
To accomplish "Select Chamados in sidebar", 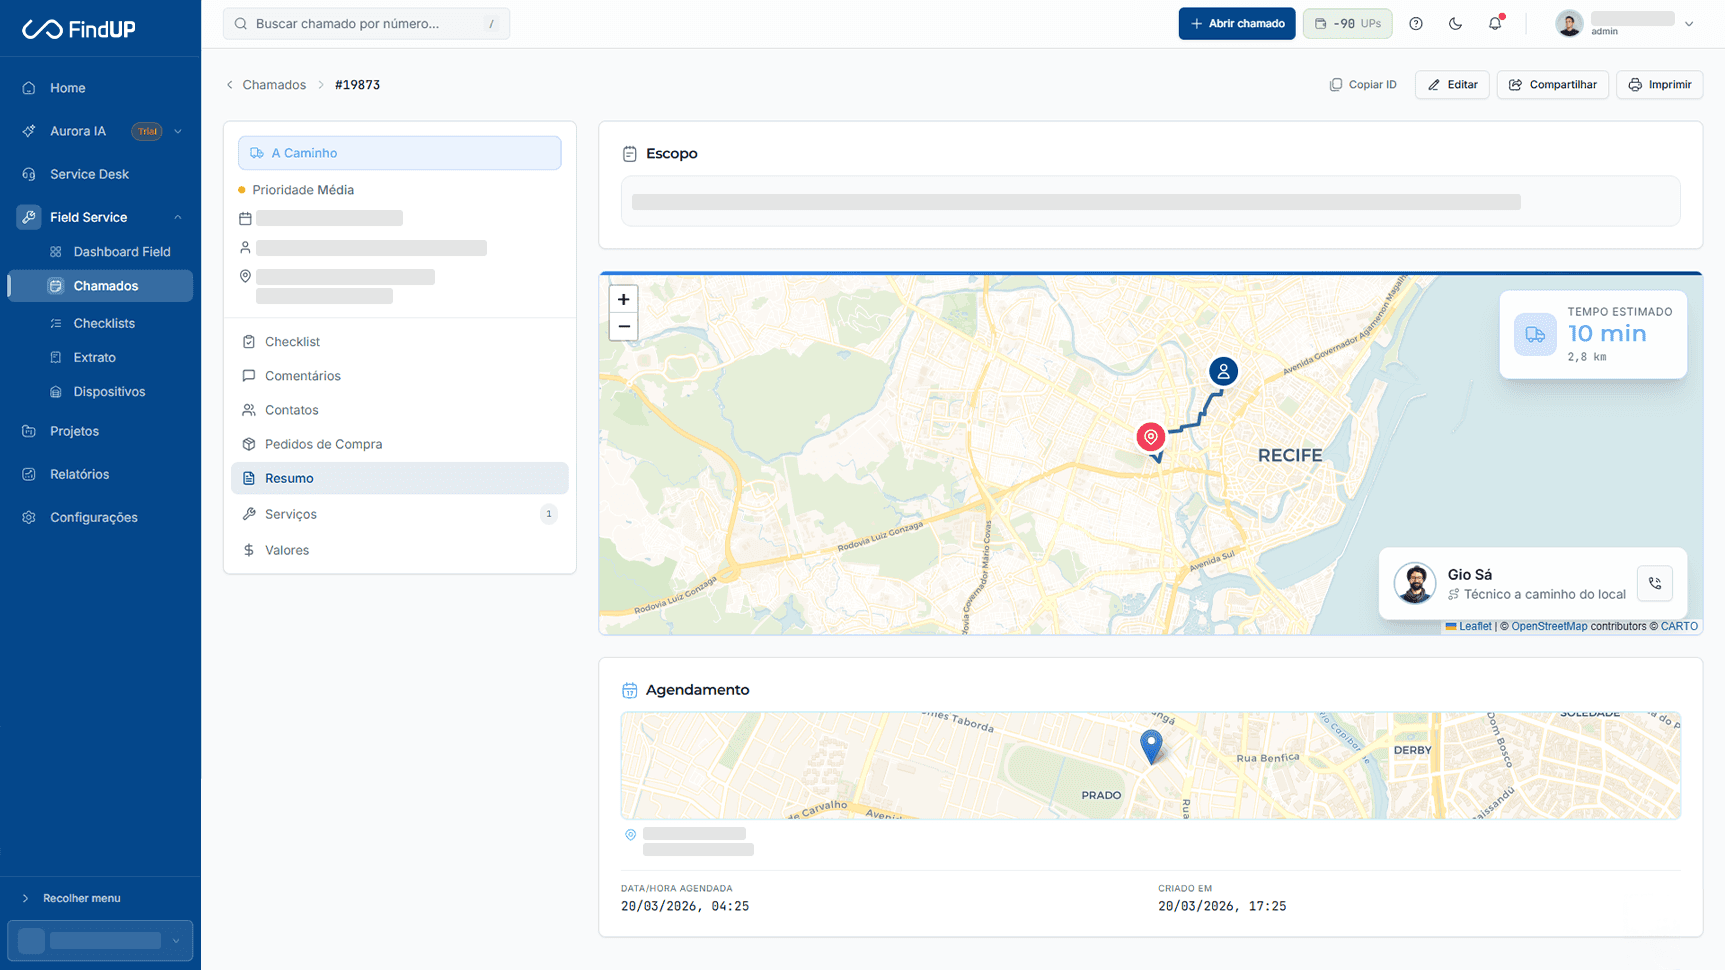I will coord(100,286).
